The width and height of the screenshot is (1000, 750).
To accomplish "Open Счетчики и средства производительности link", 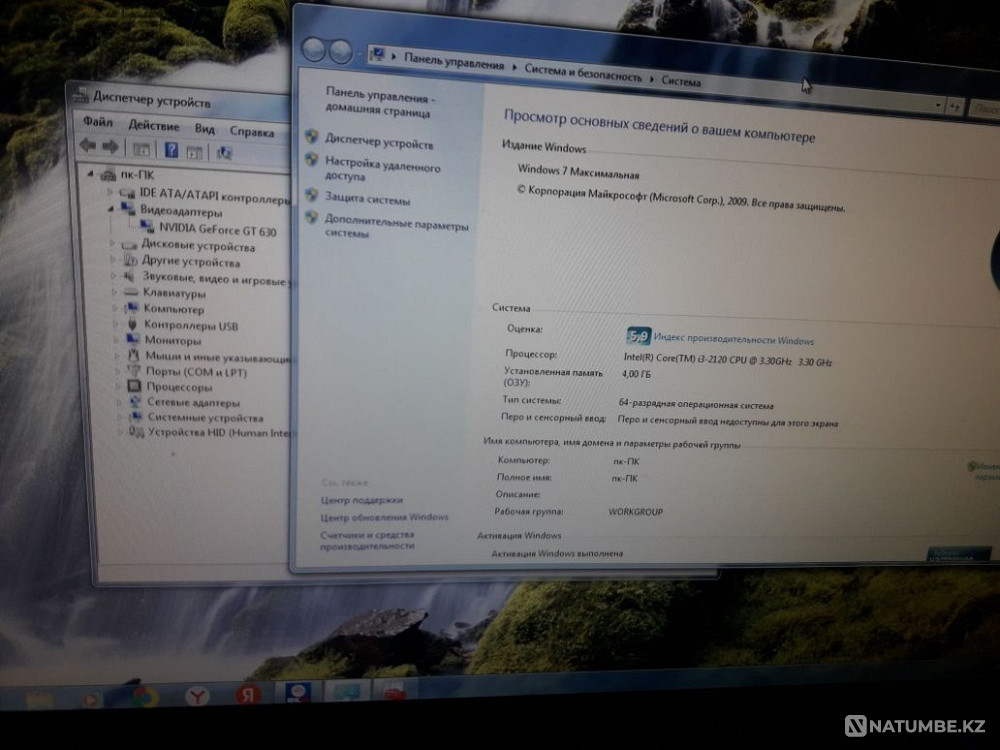I will 367,540.
